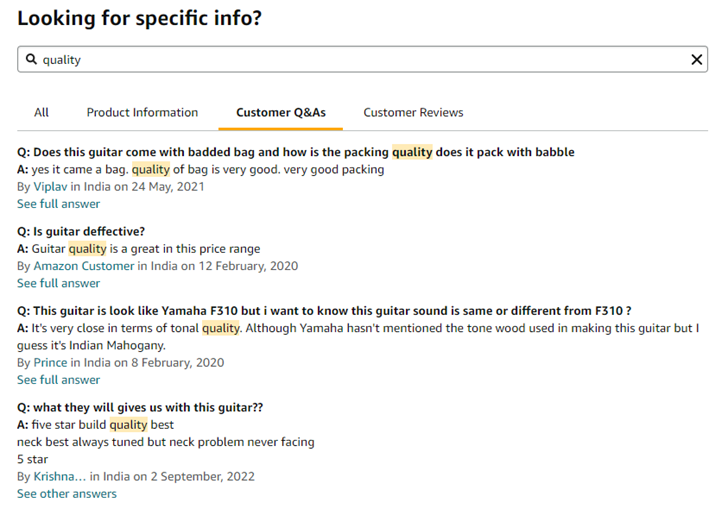Image resolution: width=728 pixels, height=515 pixels.
Task: Click See other answers link
Action: point(67,494)
